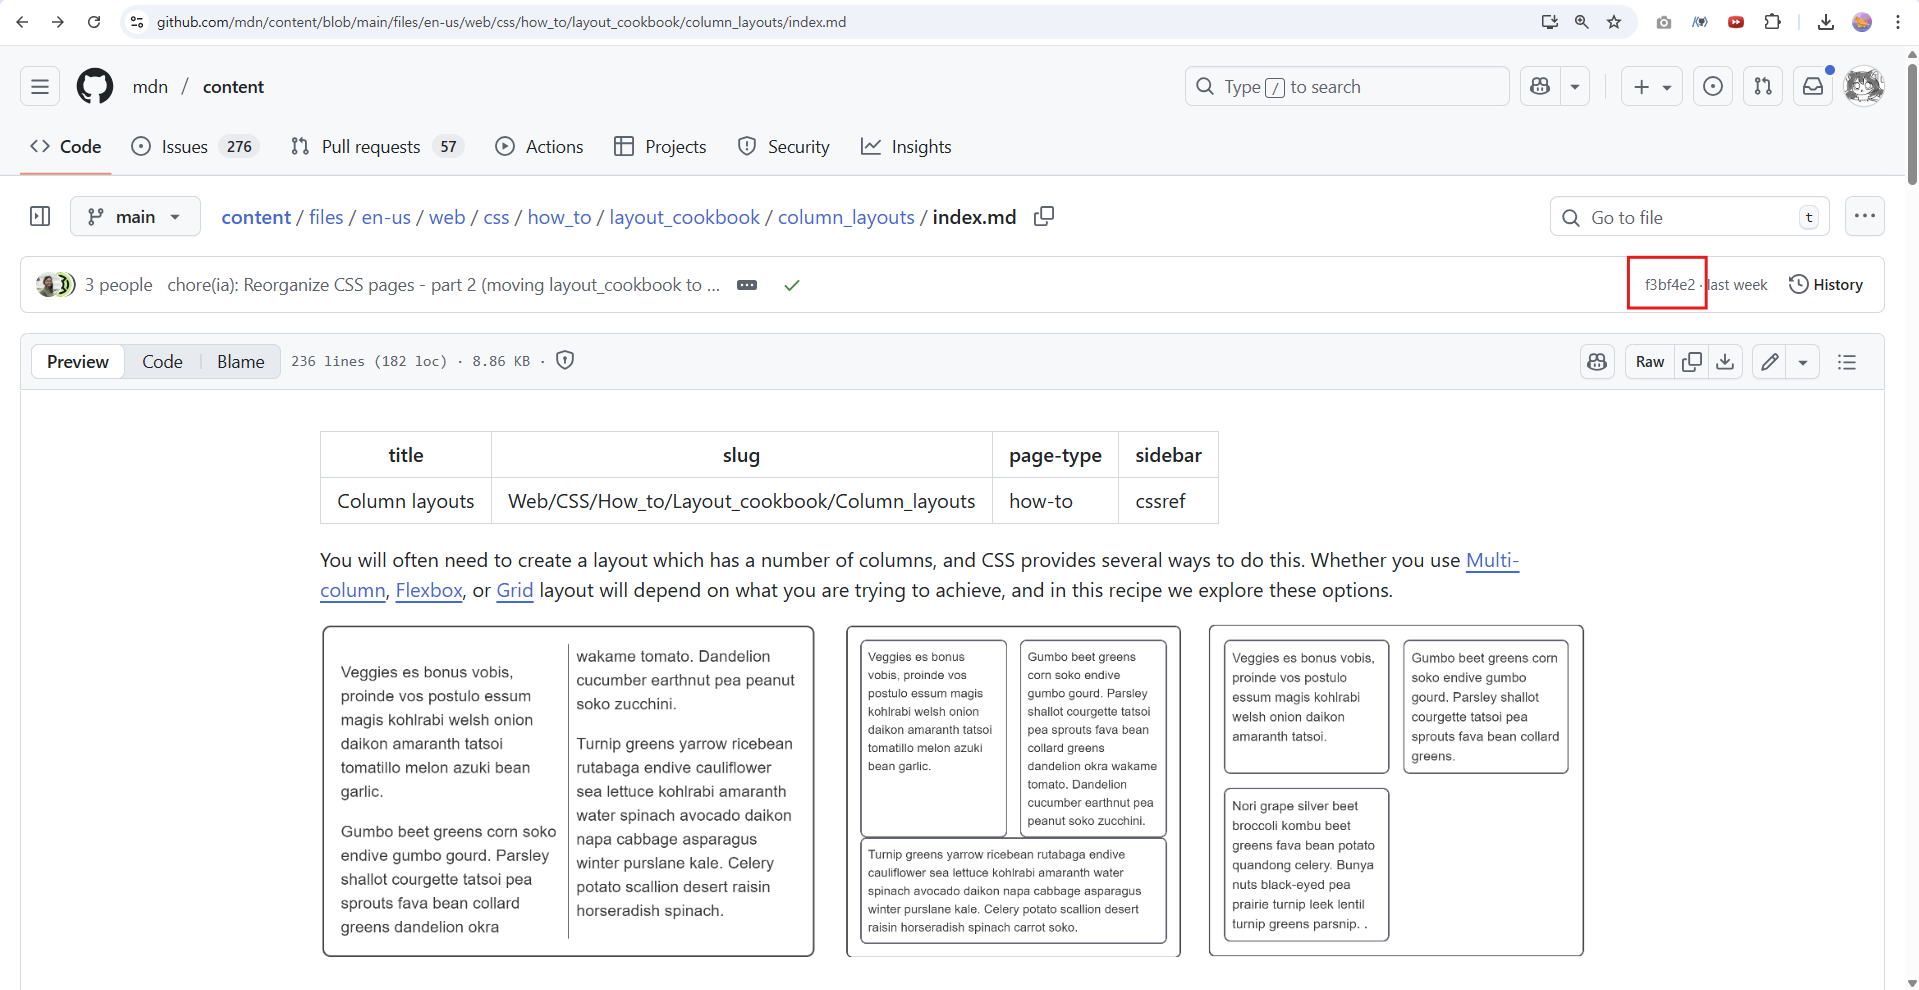Open the global navigation hamburger menu
1919x990 pixels.
(40, 87)
